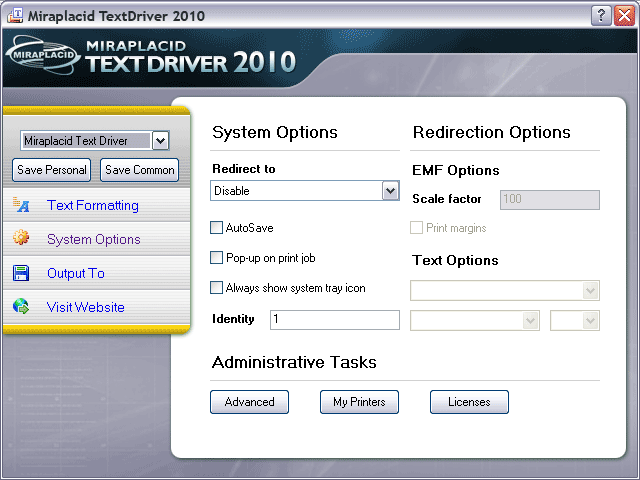Expand the Redirect to dropdown arrow
This screenshot has height=480, width=640.
pos(390,191)
